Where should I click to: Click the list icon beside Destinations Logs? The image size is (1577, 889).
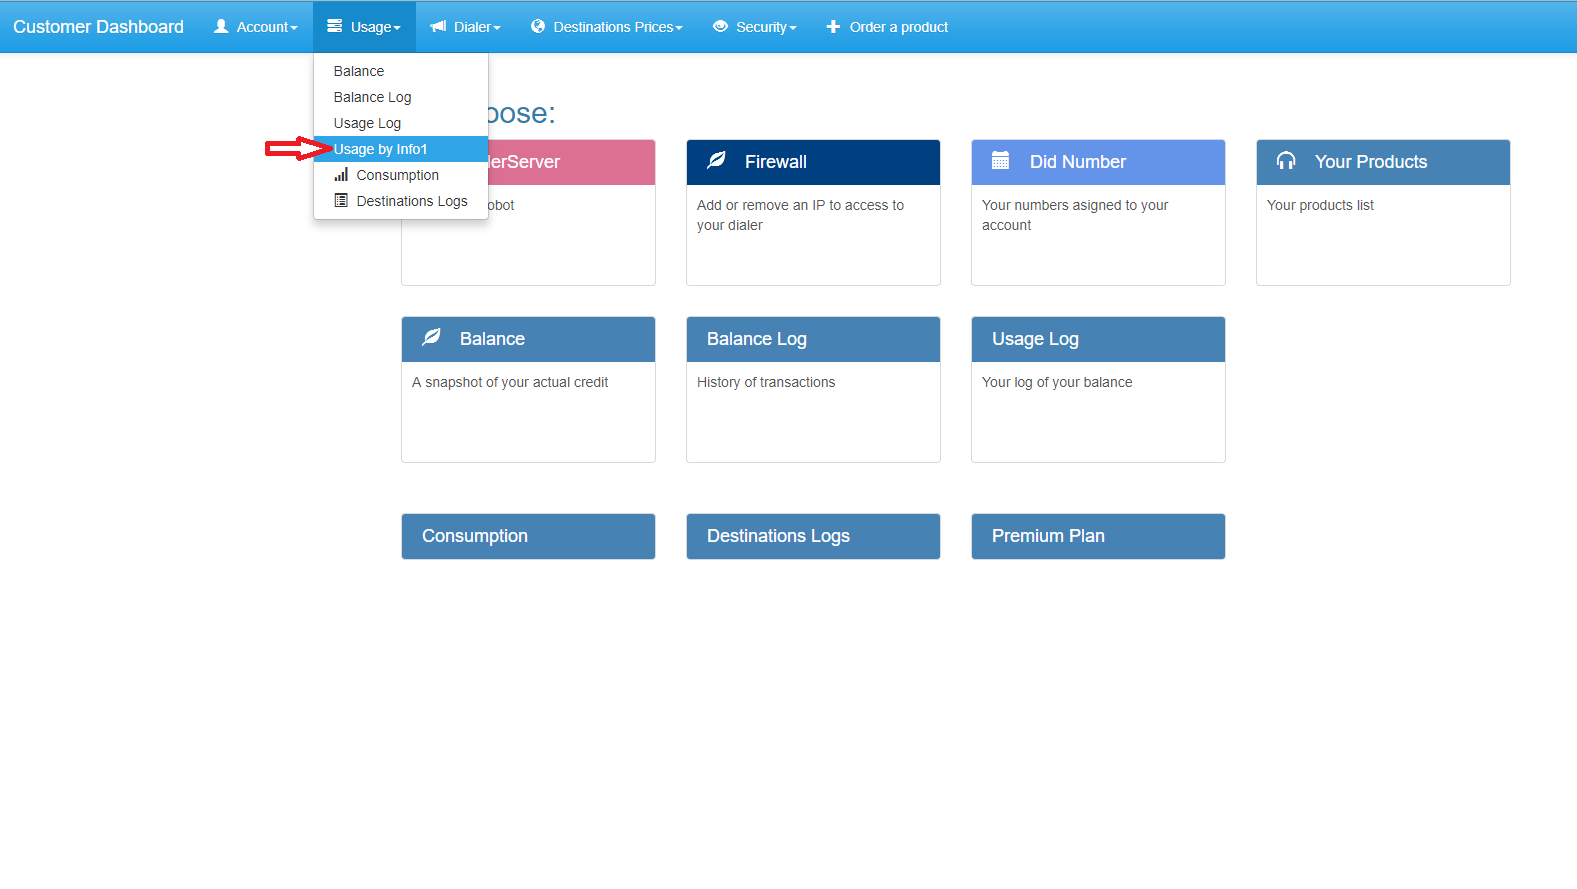pyautogui.click(x=341, y=200)
